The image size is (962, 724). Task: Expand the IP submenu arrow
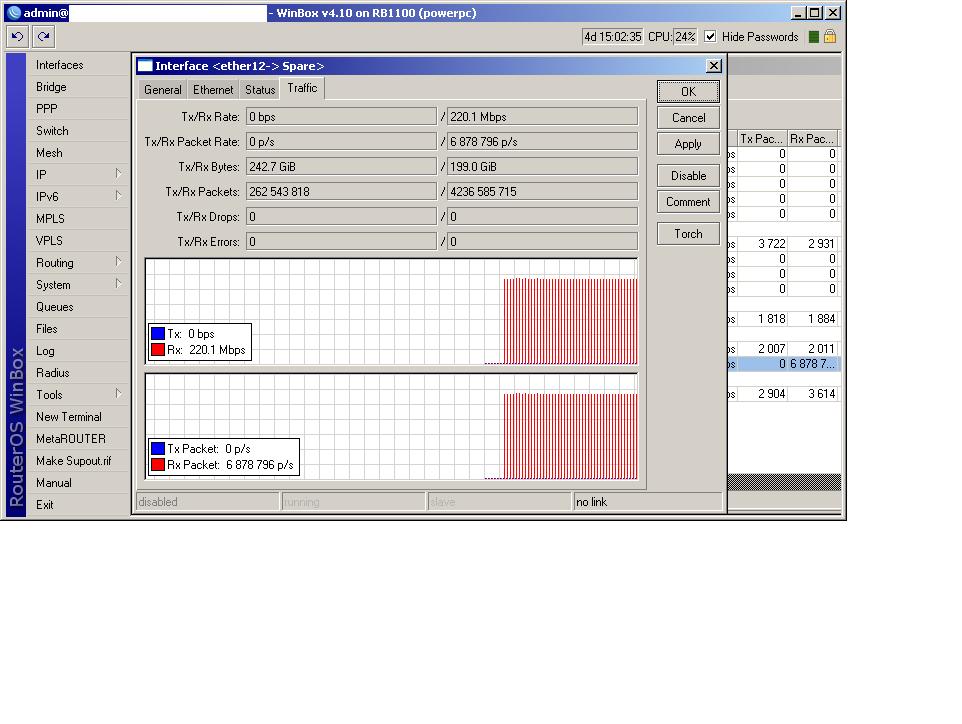coord(118,174)
